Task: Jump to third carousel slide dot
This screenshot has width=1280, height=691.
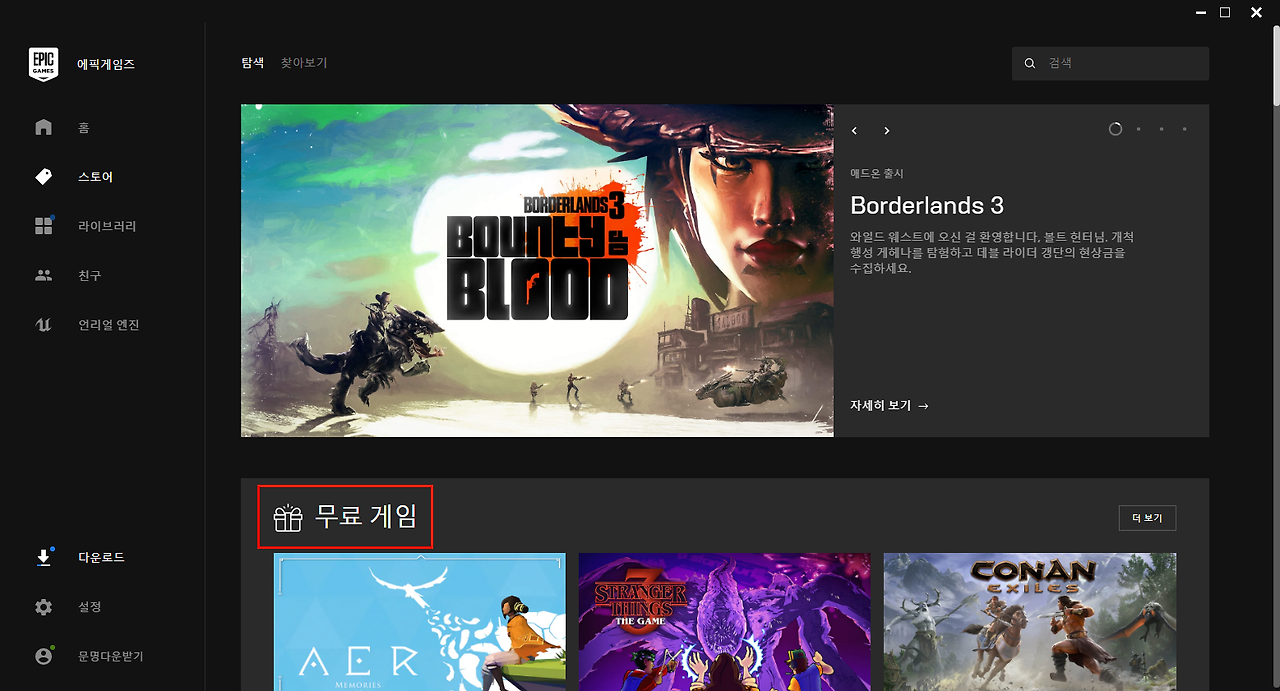Action: pos(1161,129)
